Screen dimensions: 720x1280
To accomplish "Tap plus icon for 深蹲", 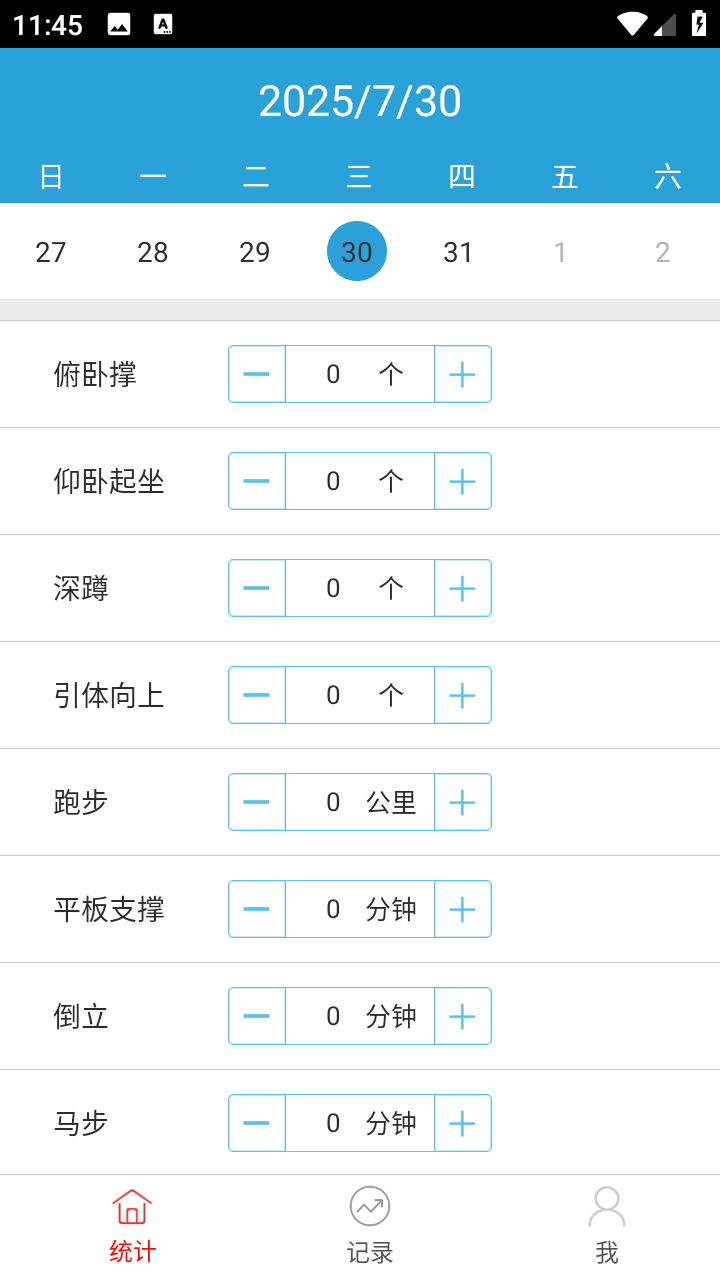I will [463, 588].
